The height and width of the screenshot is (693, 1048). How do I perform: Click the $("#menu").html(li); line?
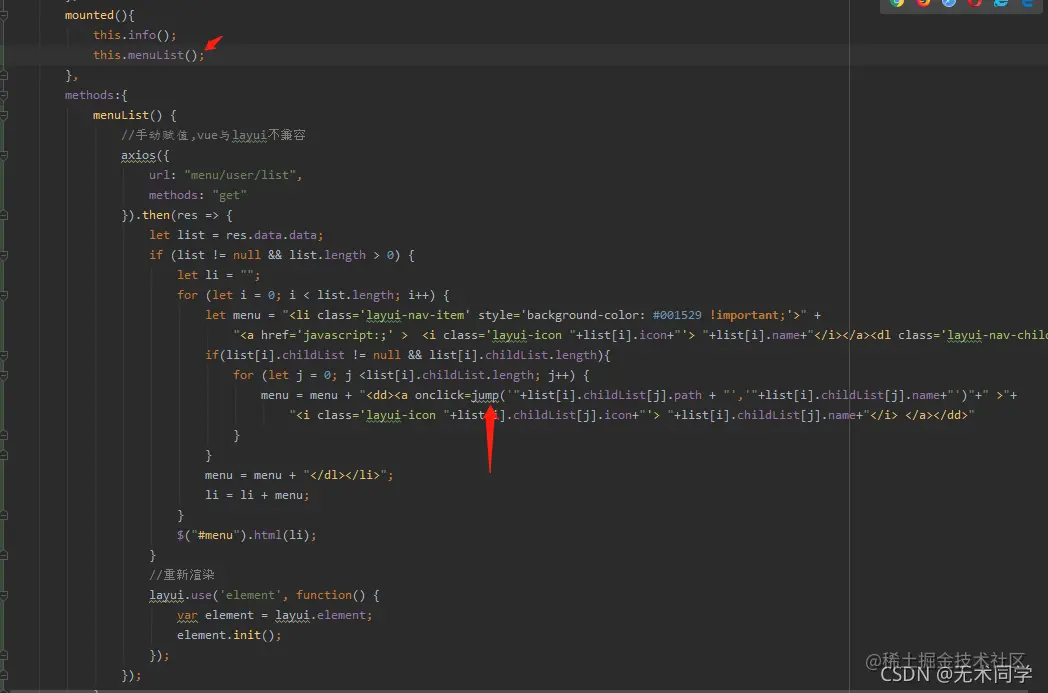(247, 535)
